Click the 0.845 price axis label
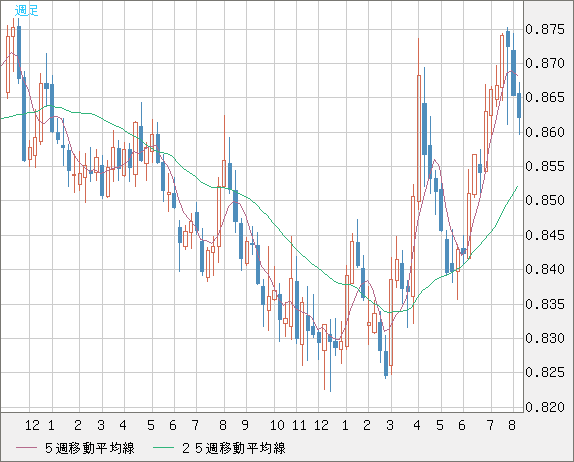Viewport: 574px width, 462px height. pos(545,235)
